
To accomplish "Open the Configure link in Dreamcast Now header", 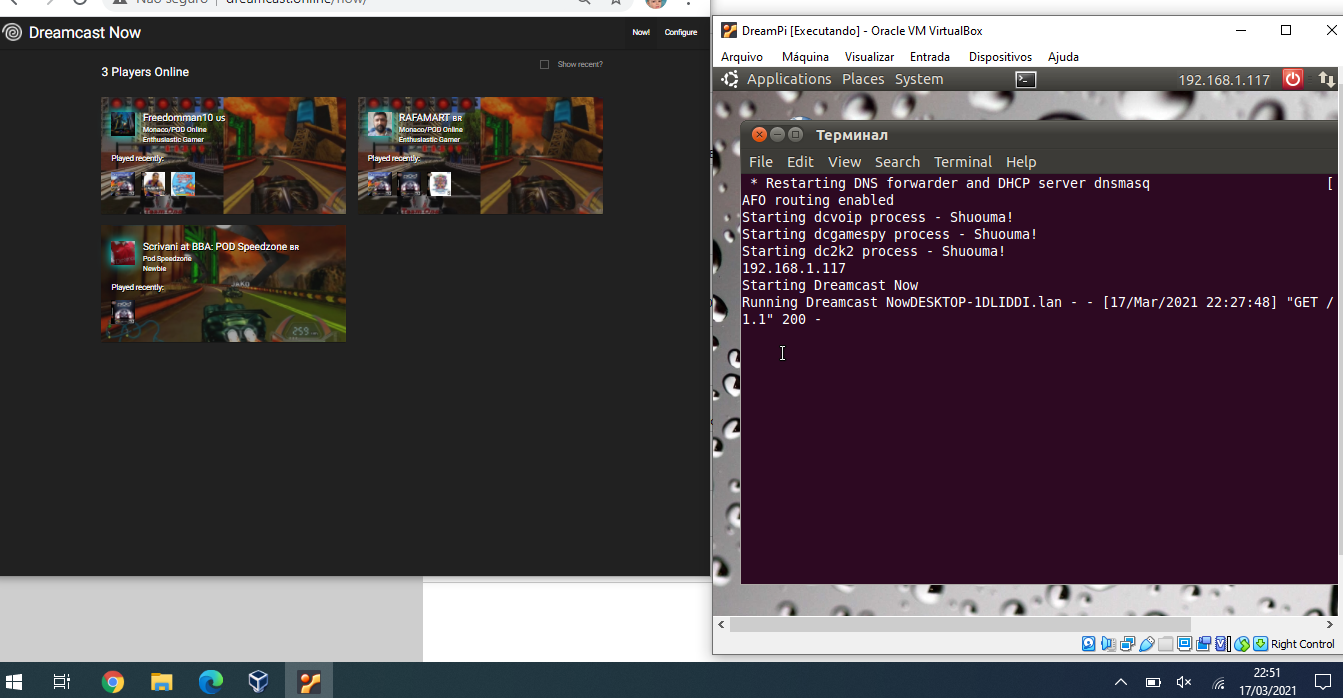I will (681, 33).
